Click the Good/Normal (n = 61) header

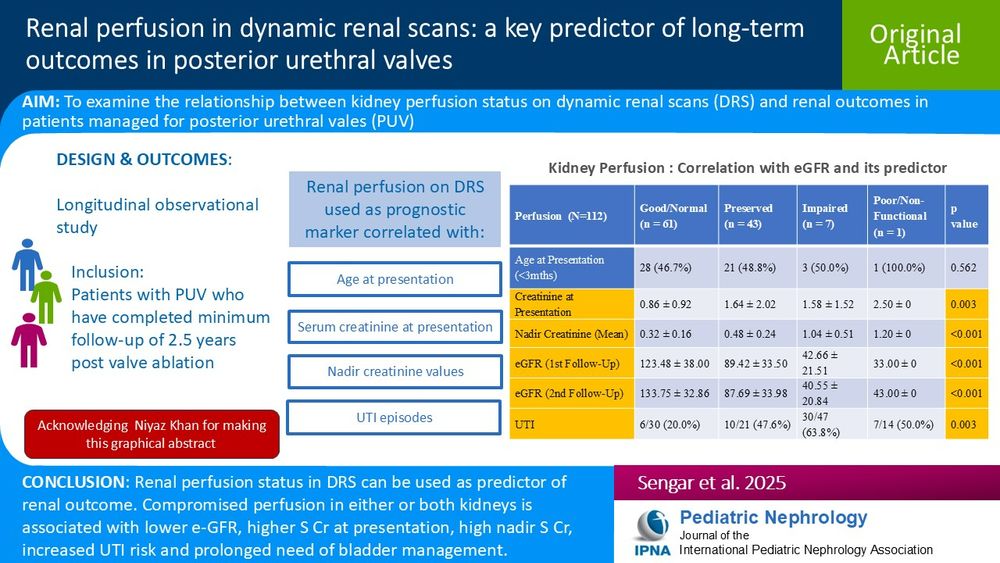tap(676, 216)
